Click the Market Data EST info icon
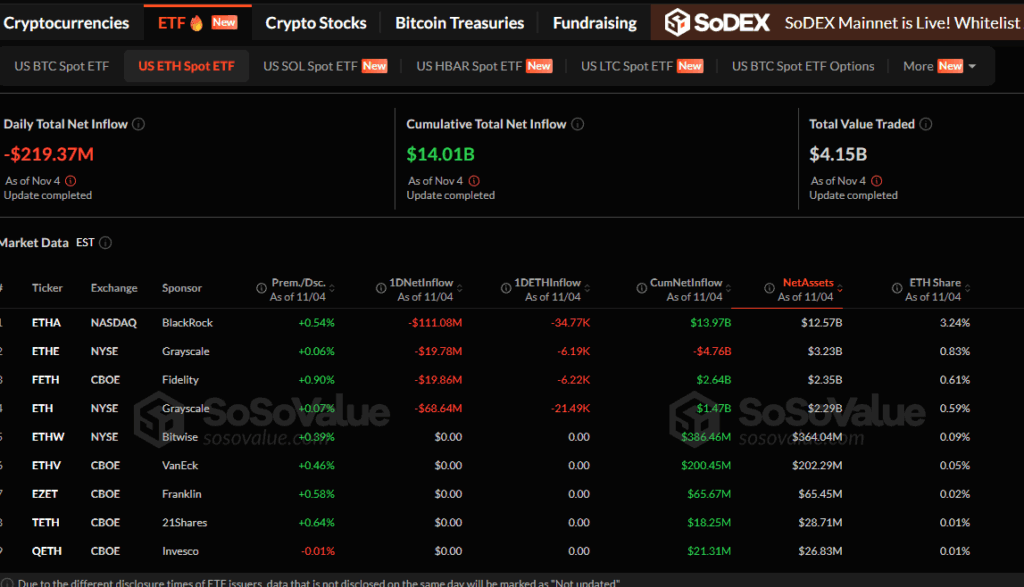This screenshot has width=1024, height=587. click(x=106, y=243)
